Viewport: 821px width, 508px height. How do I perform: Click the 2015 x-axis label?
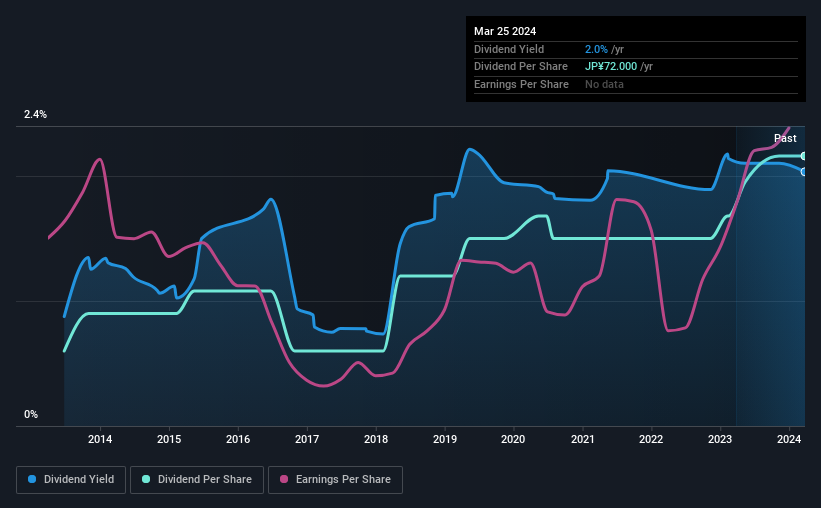pos(169,439)
